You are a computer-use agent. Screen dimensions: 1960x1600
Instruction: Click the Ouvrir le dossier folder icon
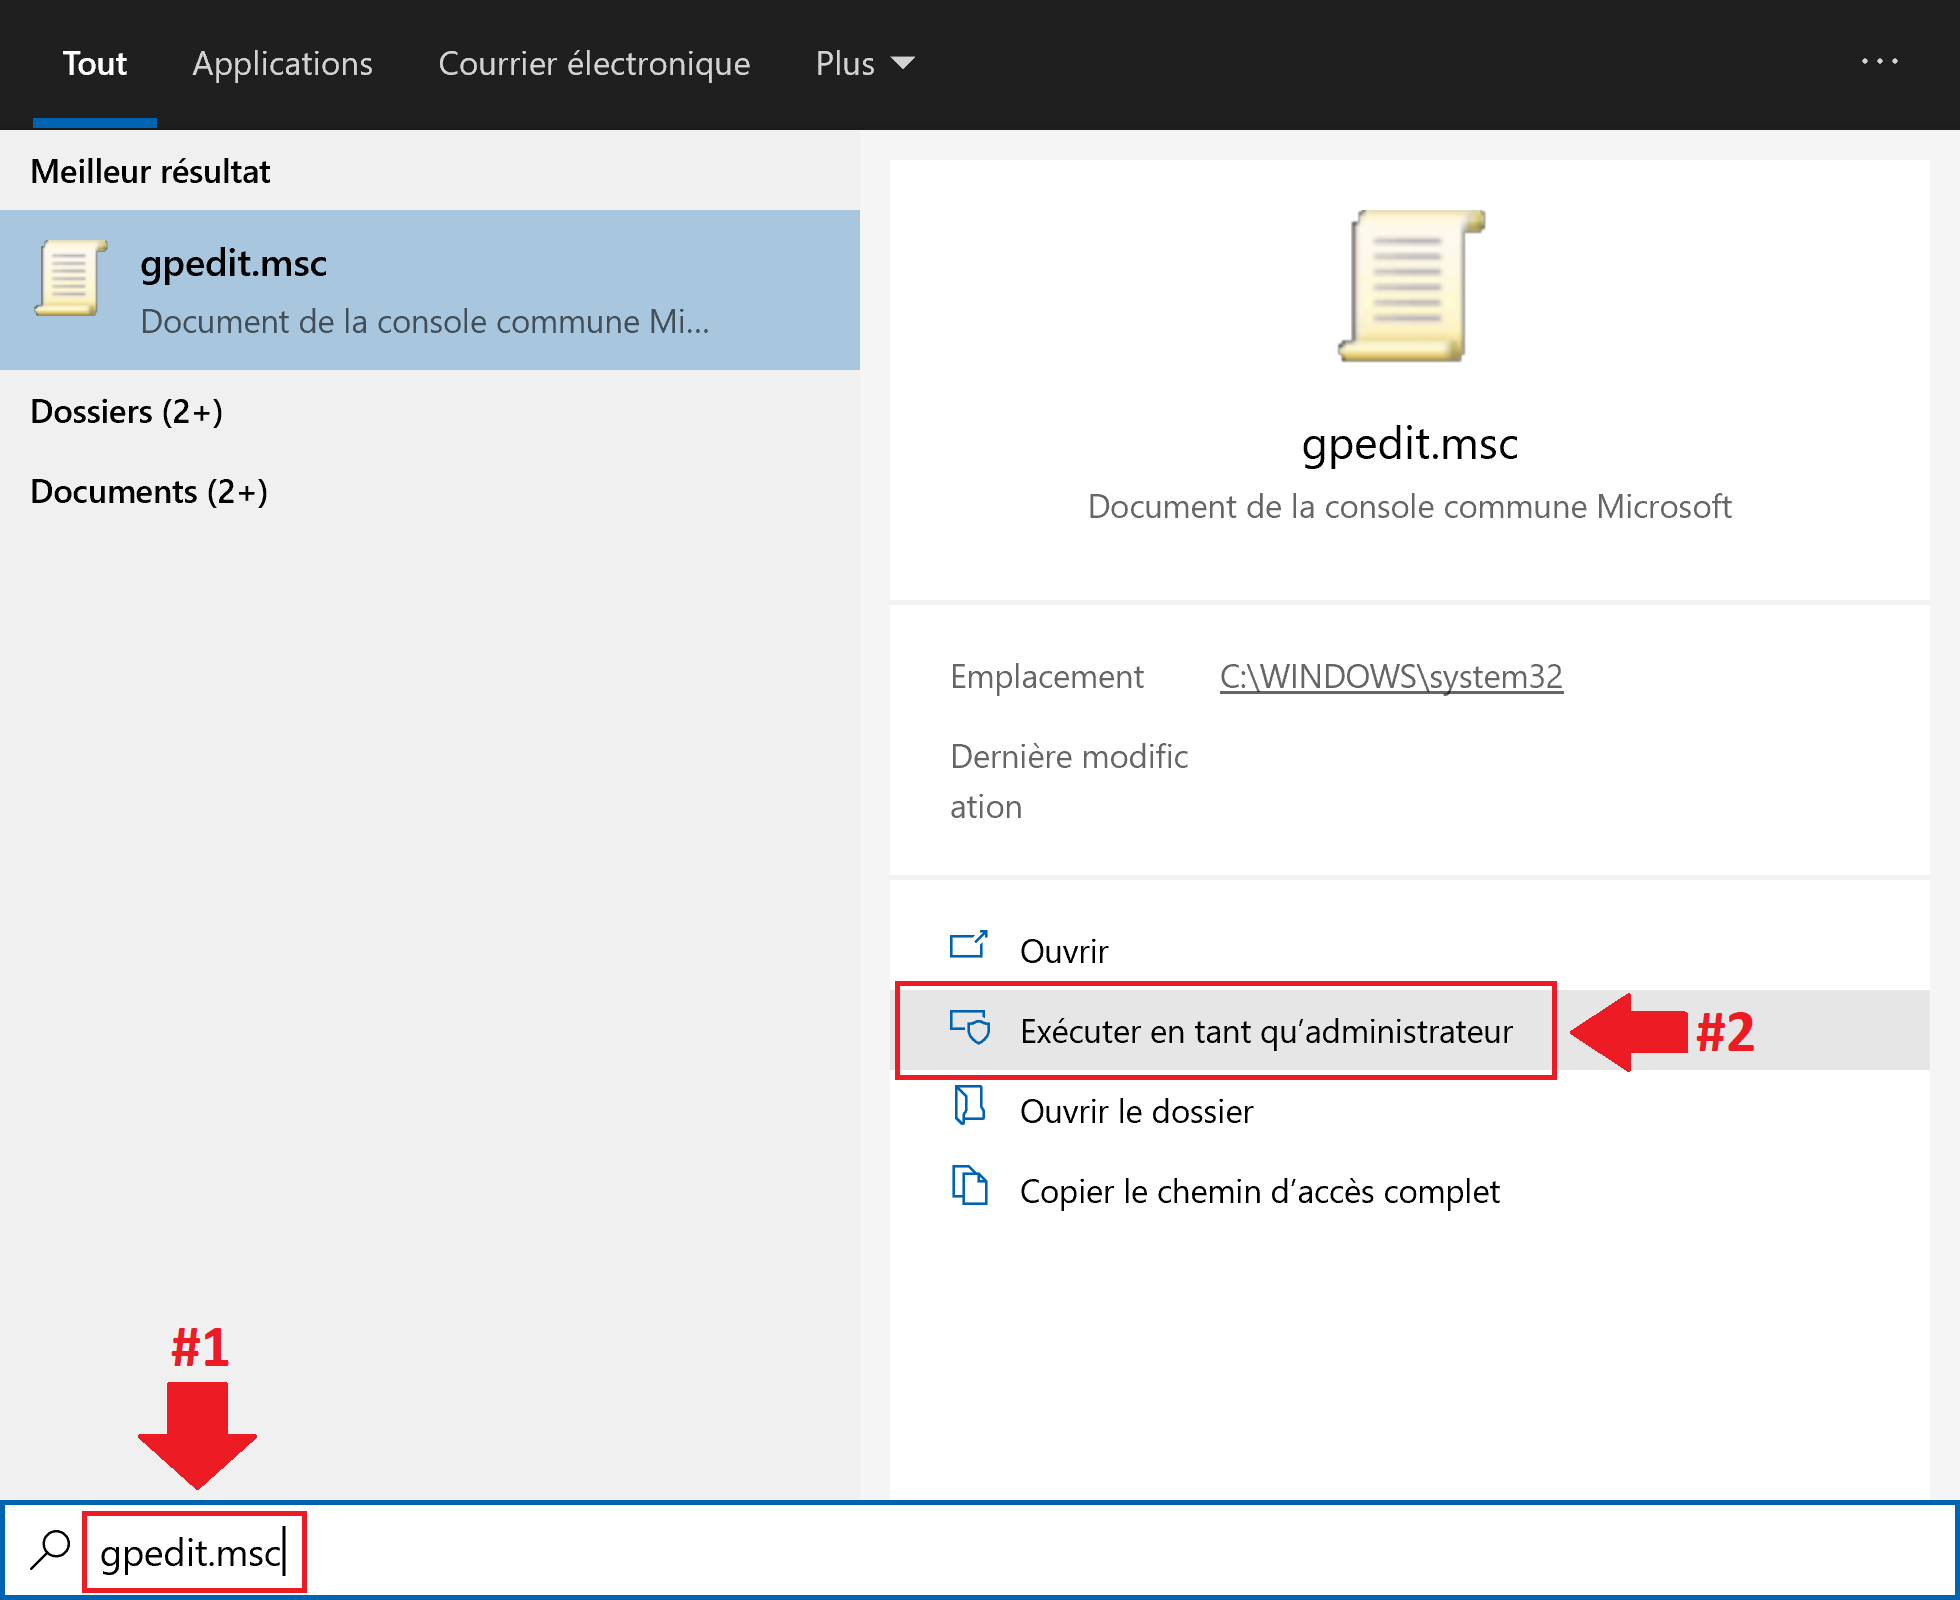[969, 1106]
